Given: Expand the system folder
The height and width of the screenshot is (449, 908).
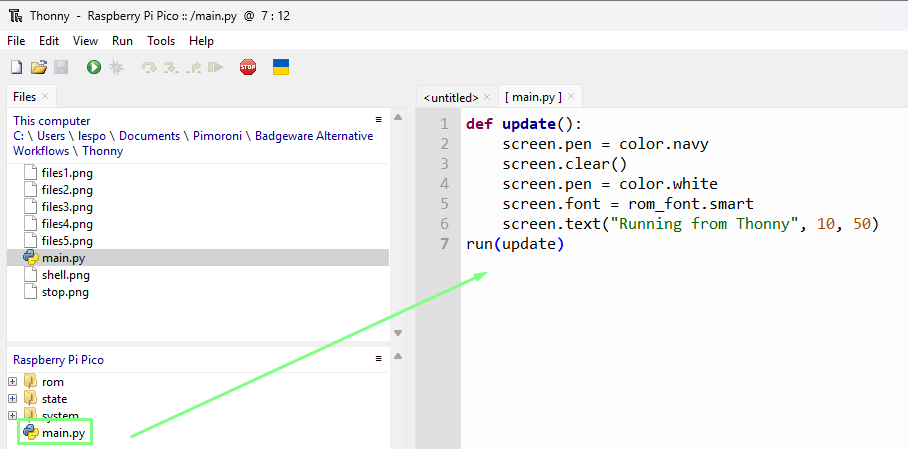Looking at the screenshot, I should [x=13, y=415].
